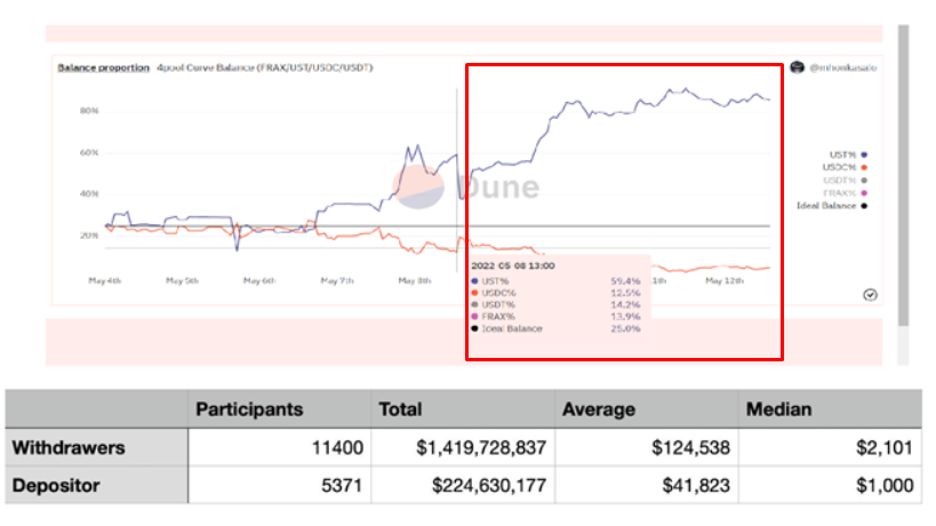This screenshot has height=526, width=936.
Task: Click the author avatar icon beside @mhonkasalo
Action: click(x=798, y=67)
